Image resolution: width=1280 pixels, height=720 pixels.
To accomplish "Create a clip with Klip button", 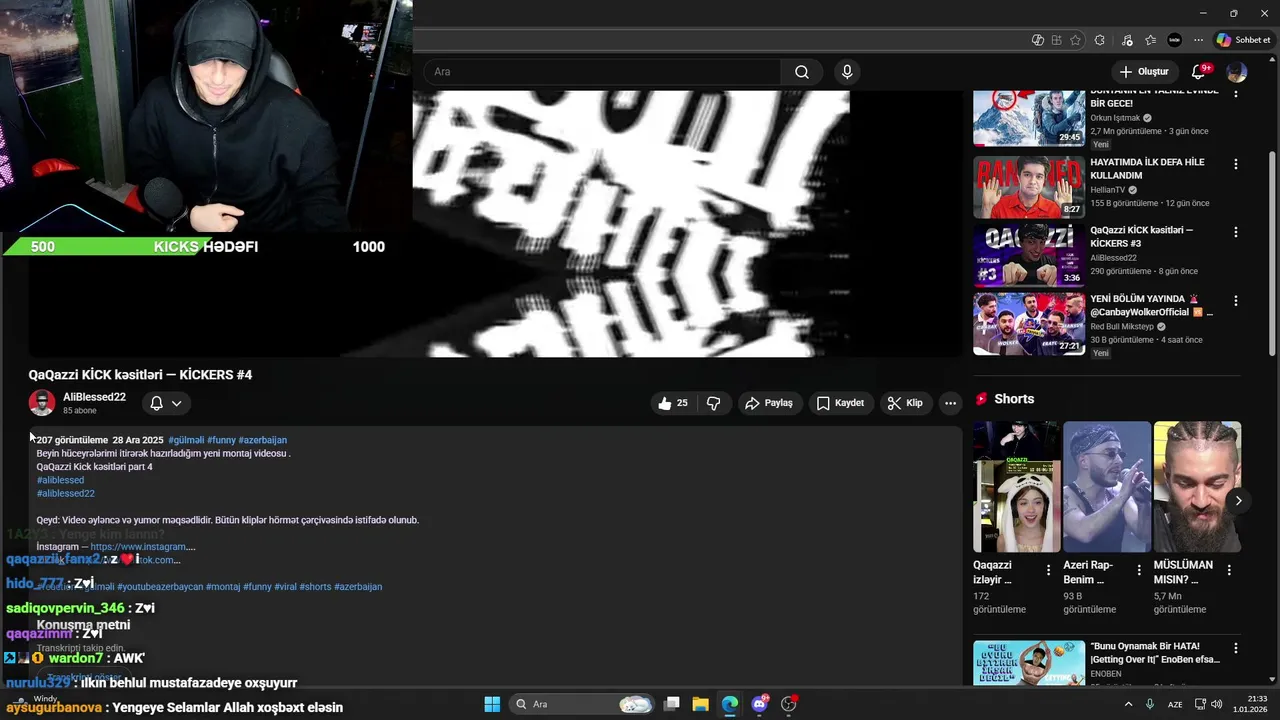I will click(x=905, y=403).
